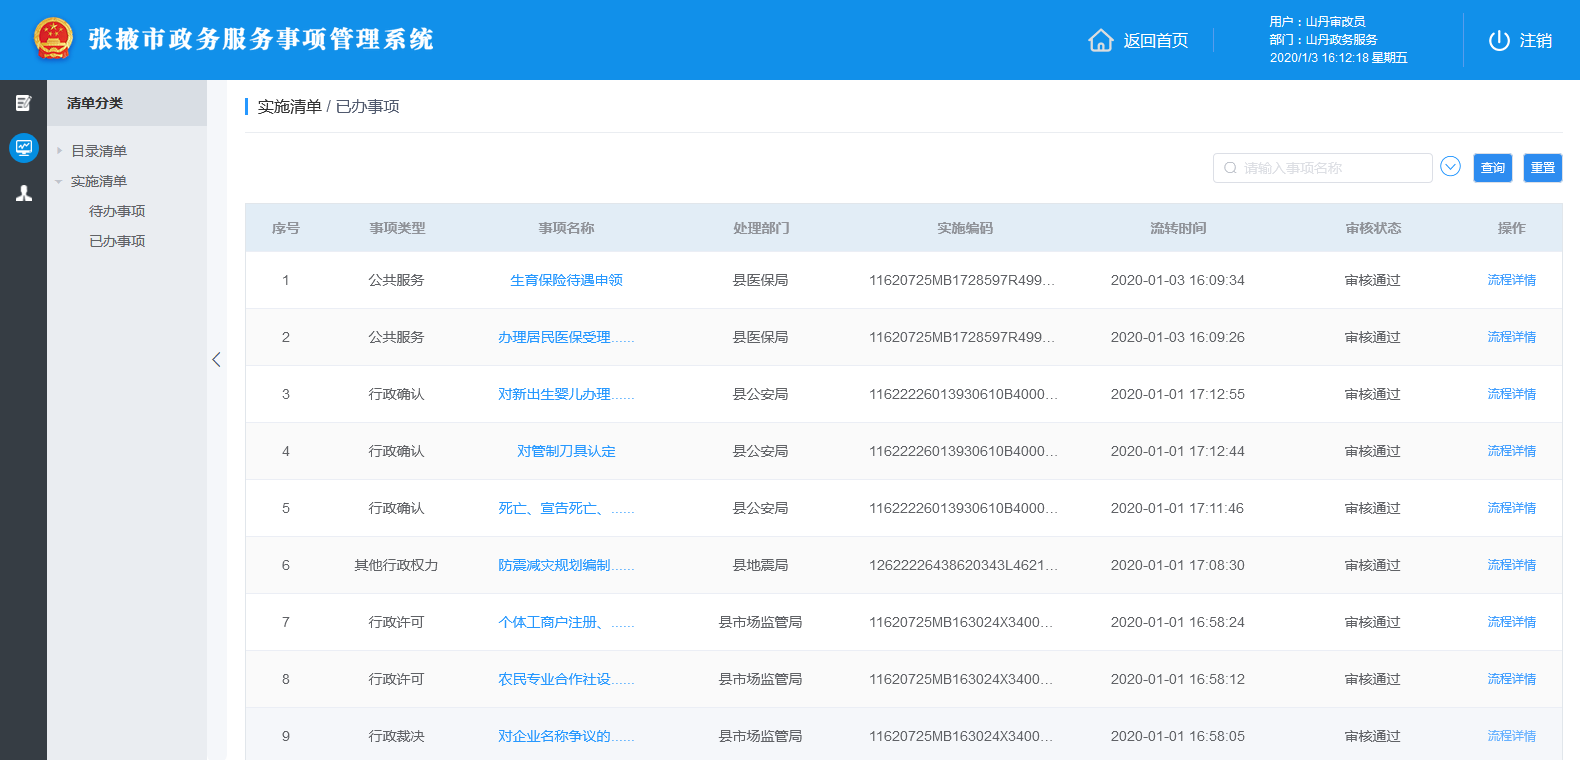View 流程详情 for row 9

click(x=1511, y=736)
